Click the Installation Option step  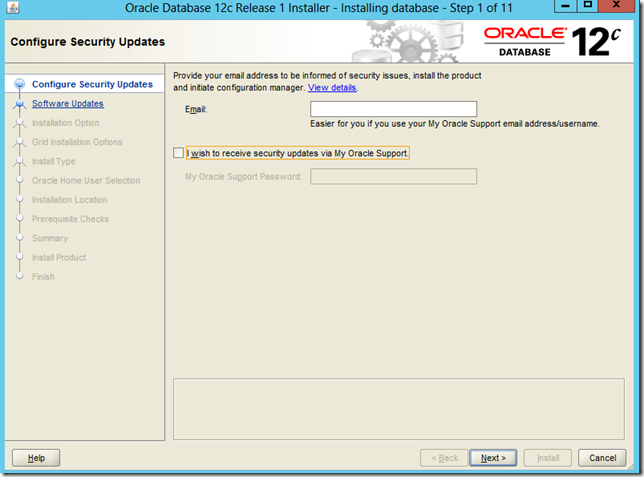(66, 123)
